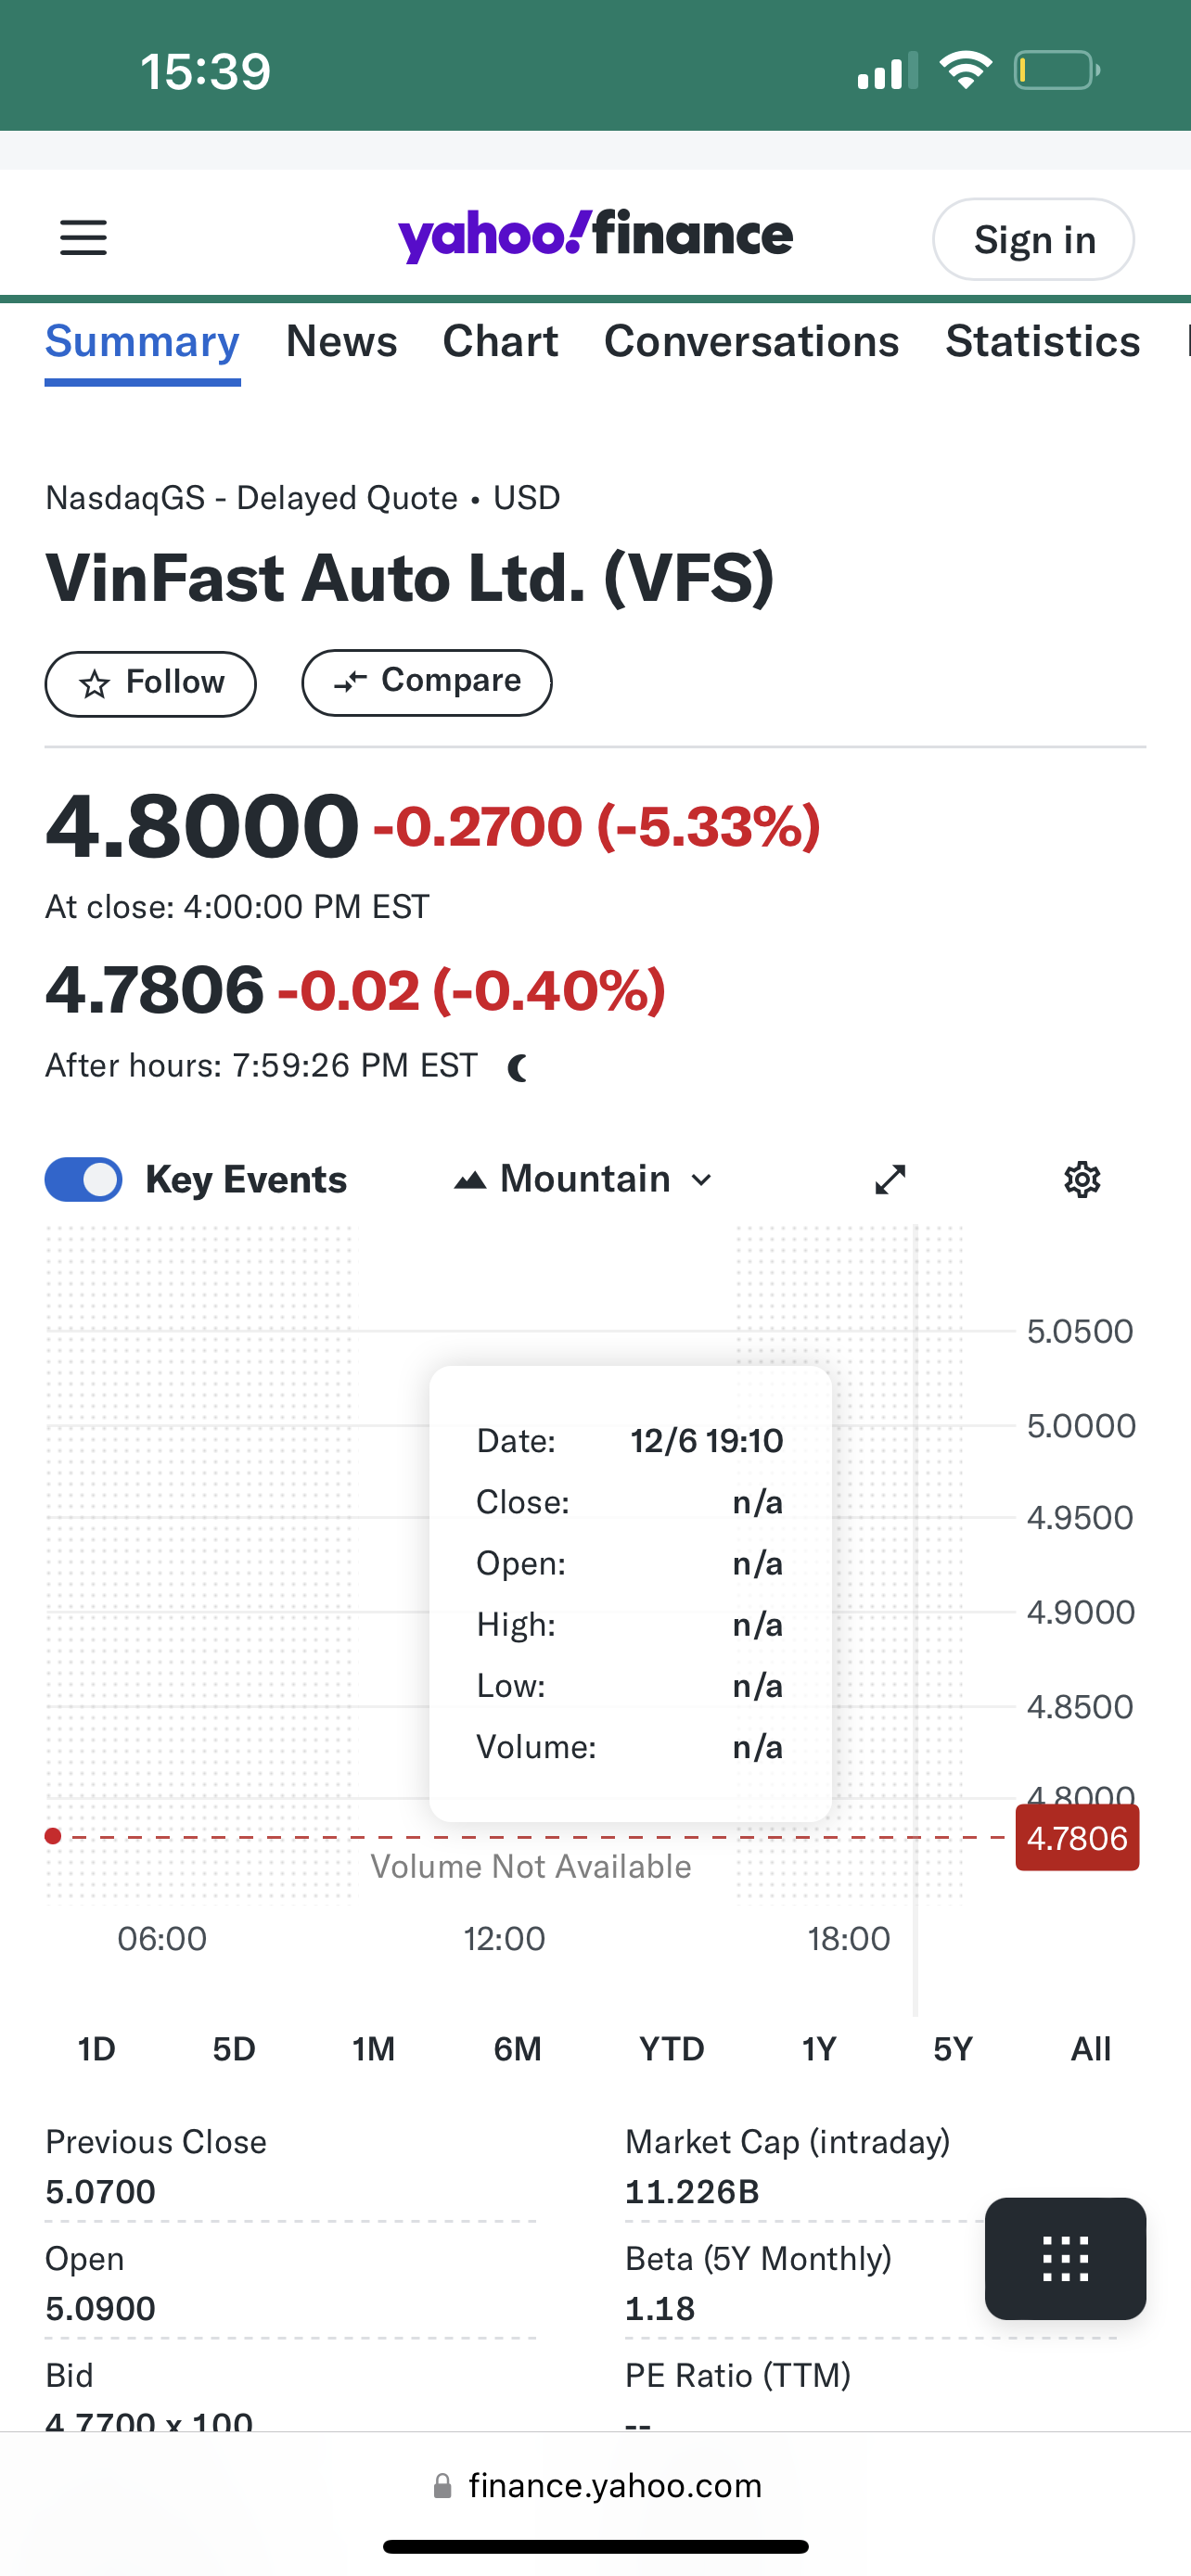Open the Mountain chart type dropdown
This screenshot has width=1191, height=2576.
coord(584,1180)
